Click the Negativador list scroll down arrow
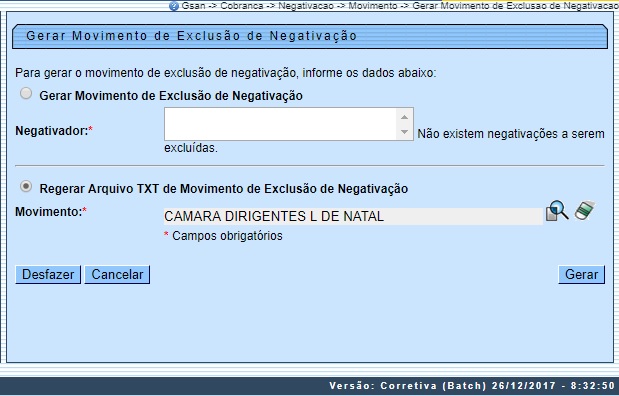 click(x=404, y=132)
